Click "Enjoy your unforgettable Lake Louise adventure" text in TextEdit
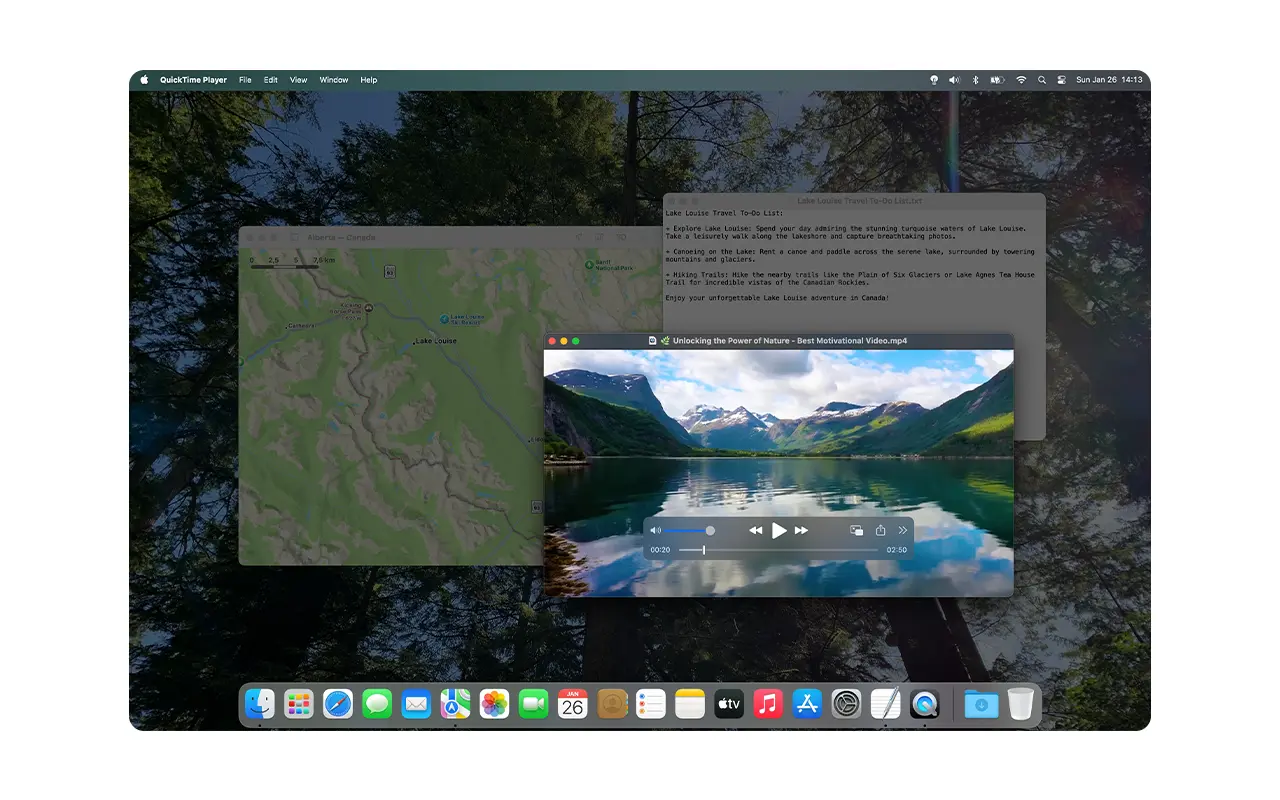 (x=777, y=298)
